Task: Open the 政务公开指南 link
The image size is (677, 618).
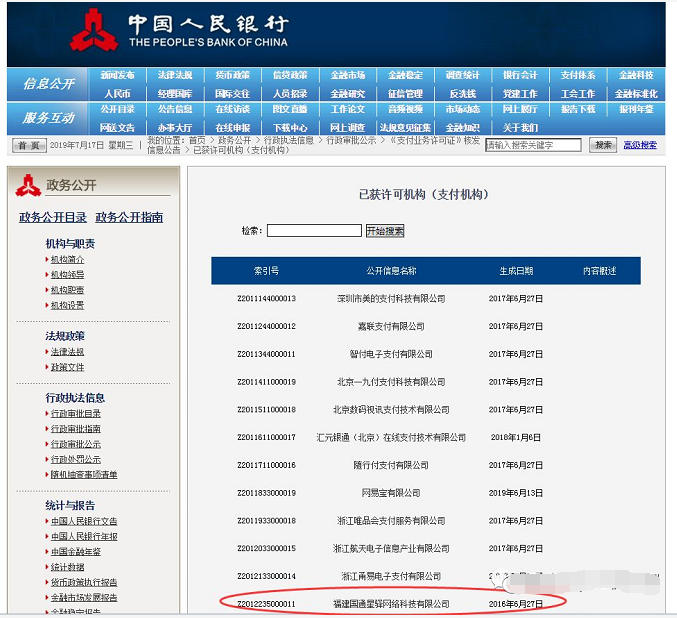Action: click(129, 217)
